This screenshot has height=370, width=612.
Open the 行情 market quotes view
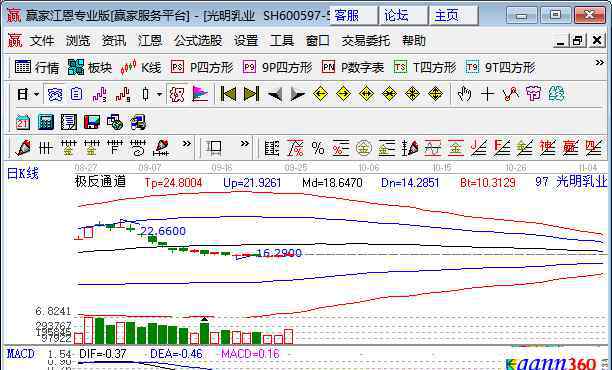pyautogui.click(x=37, y=68)
